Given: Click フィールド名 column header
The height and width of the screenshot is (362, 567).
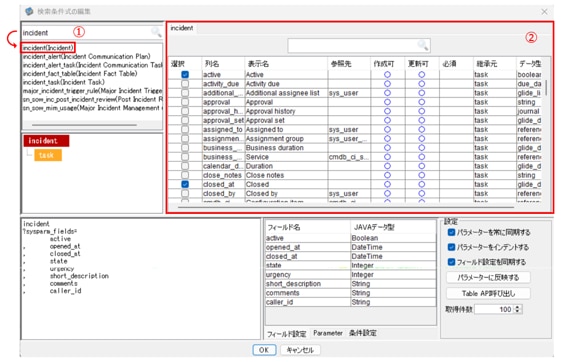Looking at the screenshot, I should coord(308,227).
